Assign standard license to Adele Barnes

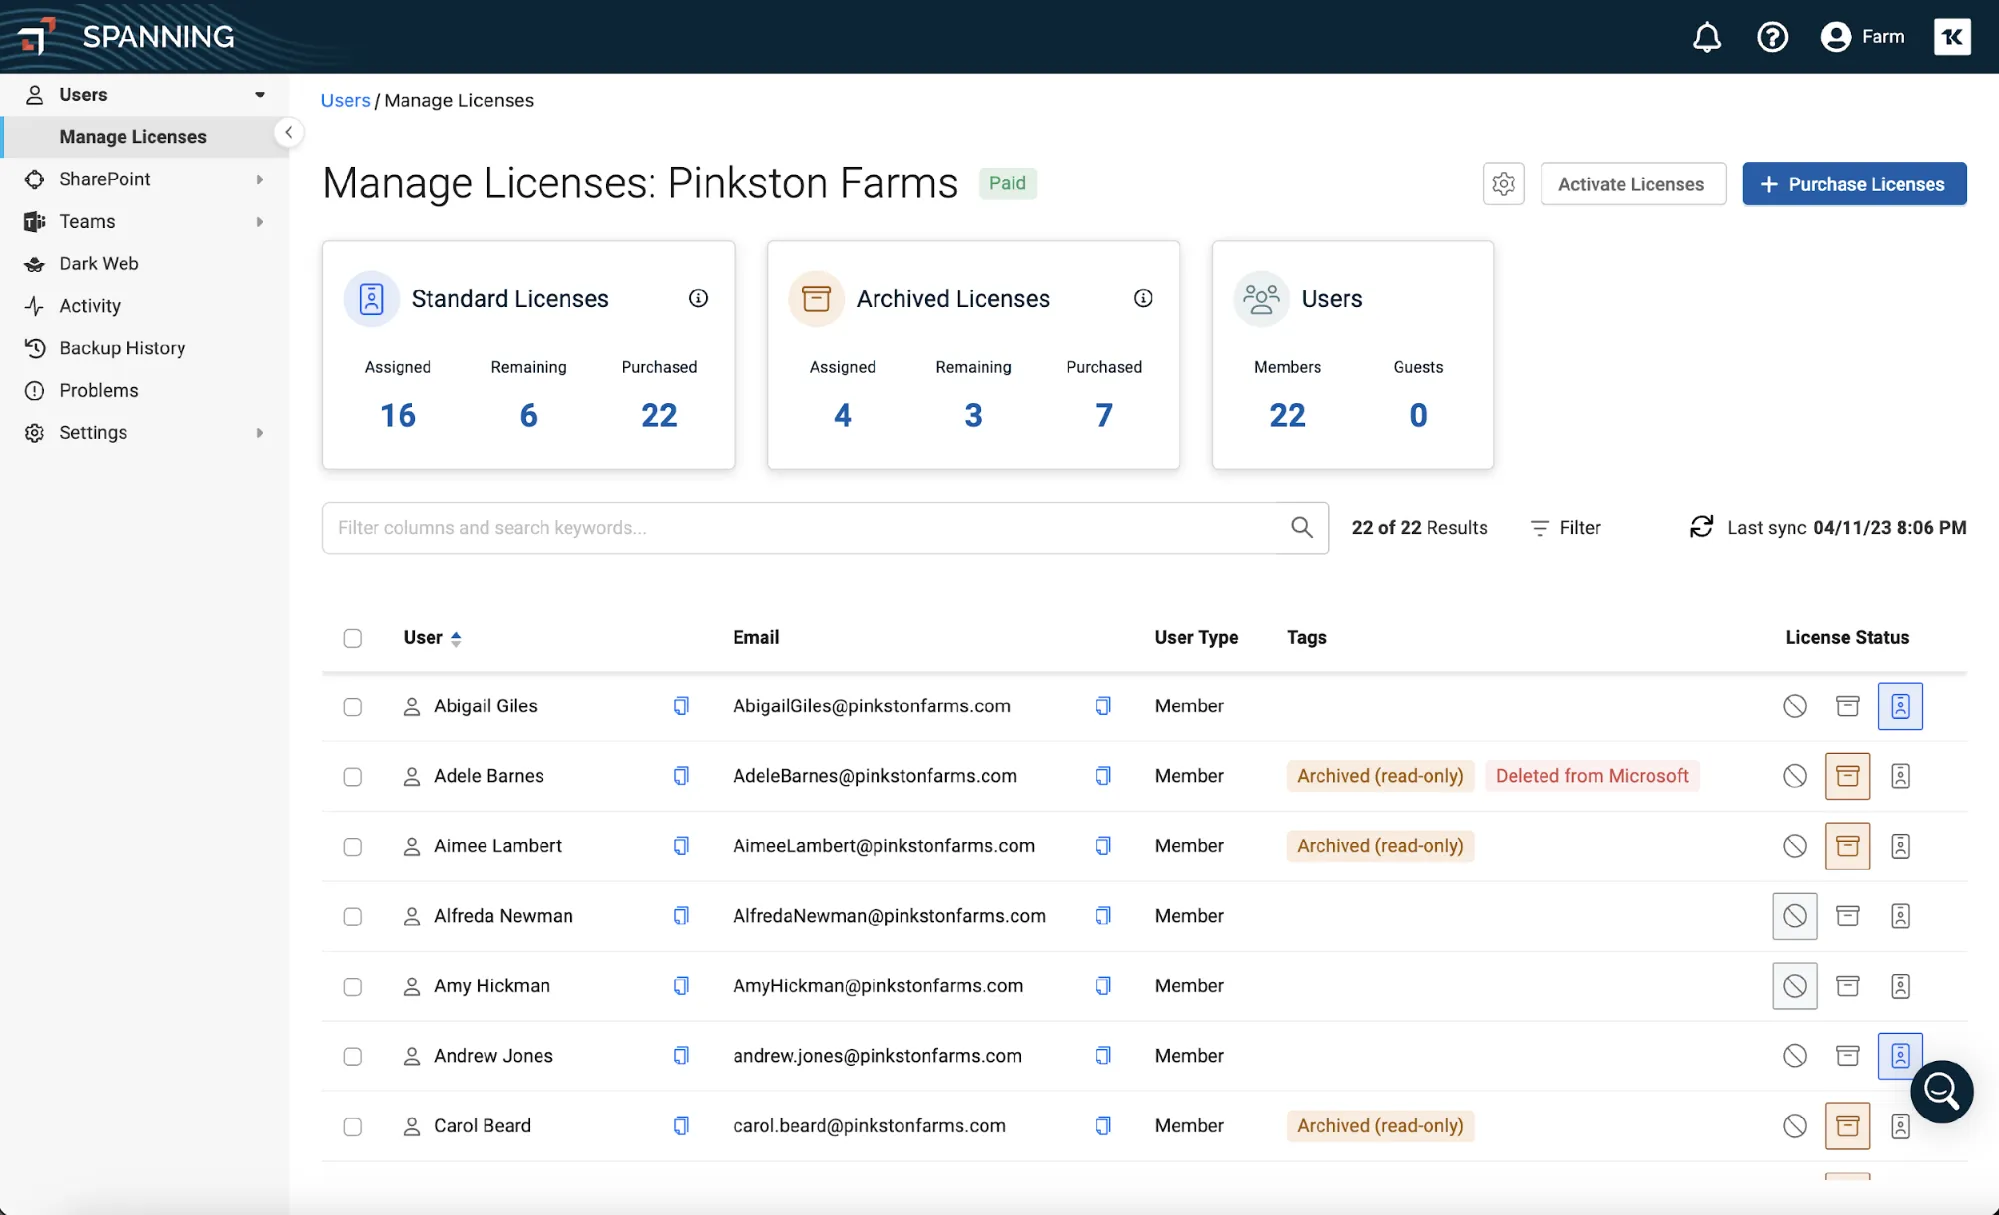pos(1900,776)
